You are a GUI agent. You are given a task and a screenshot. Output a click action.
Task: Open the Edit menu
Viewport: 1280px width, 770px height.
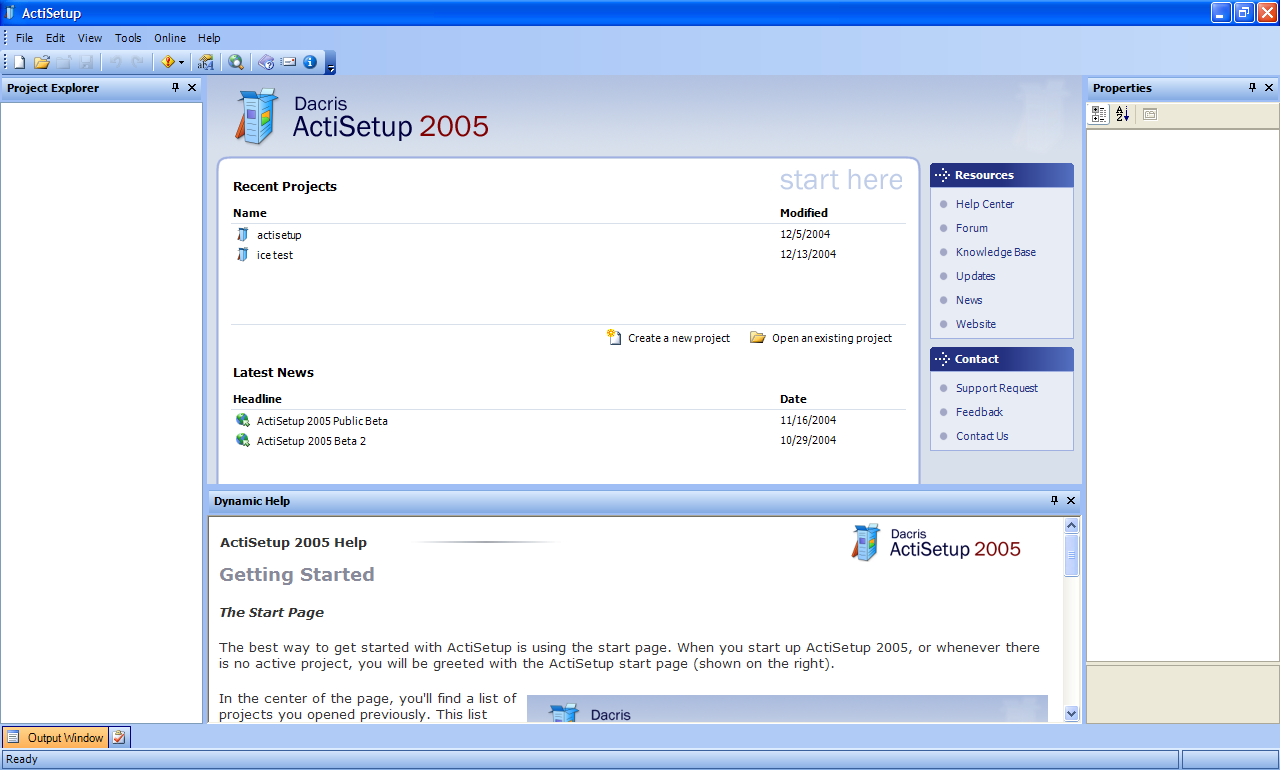[55, 38]
